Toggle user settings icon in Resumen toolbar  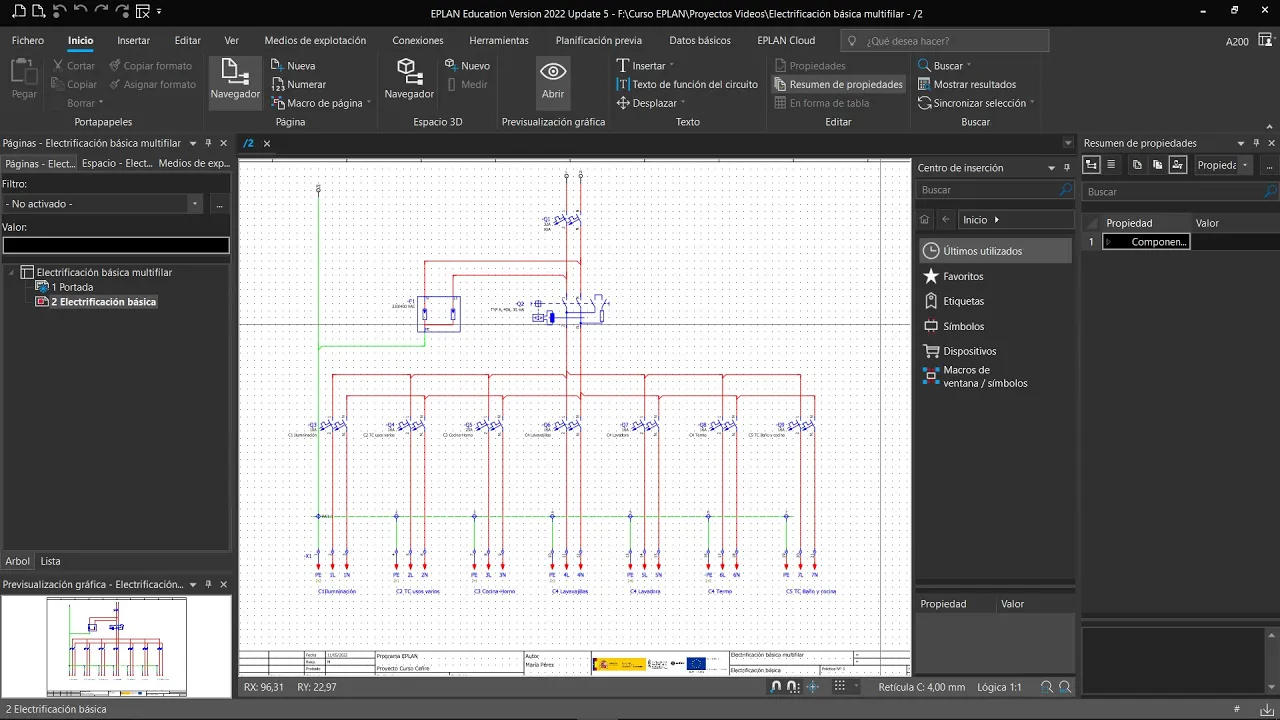point(1178,165)
